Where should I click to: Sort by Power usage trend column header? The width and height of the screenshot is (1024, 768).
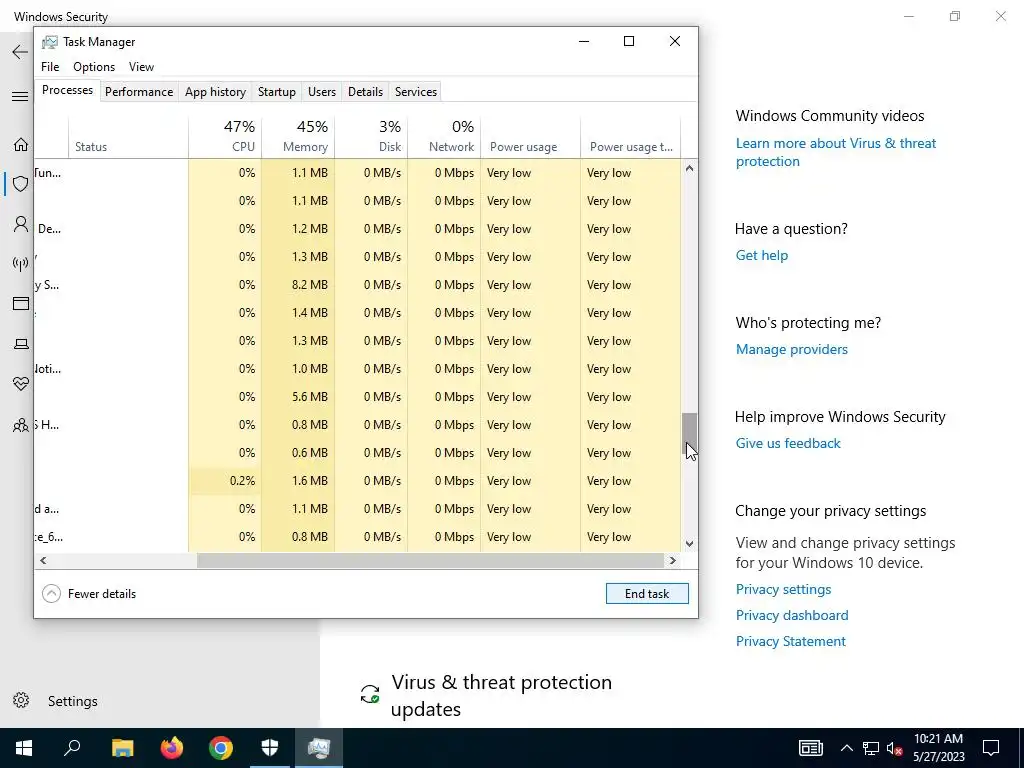pyautogui.click(x=630, y=136)
